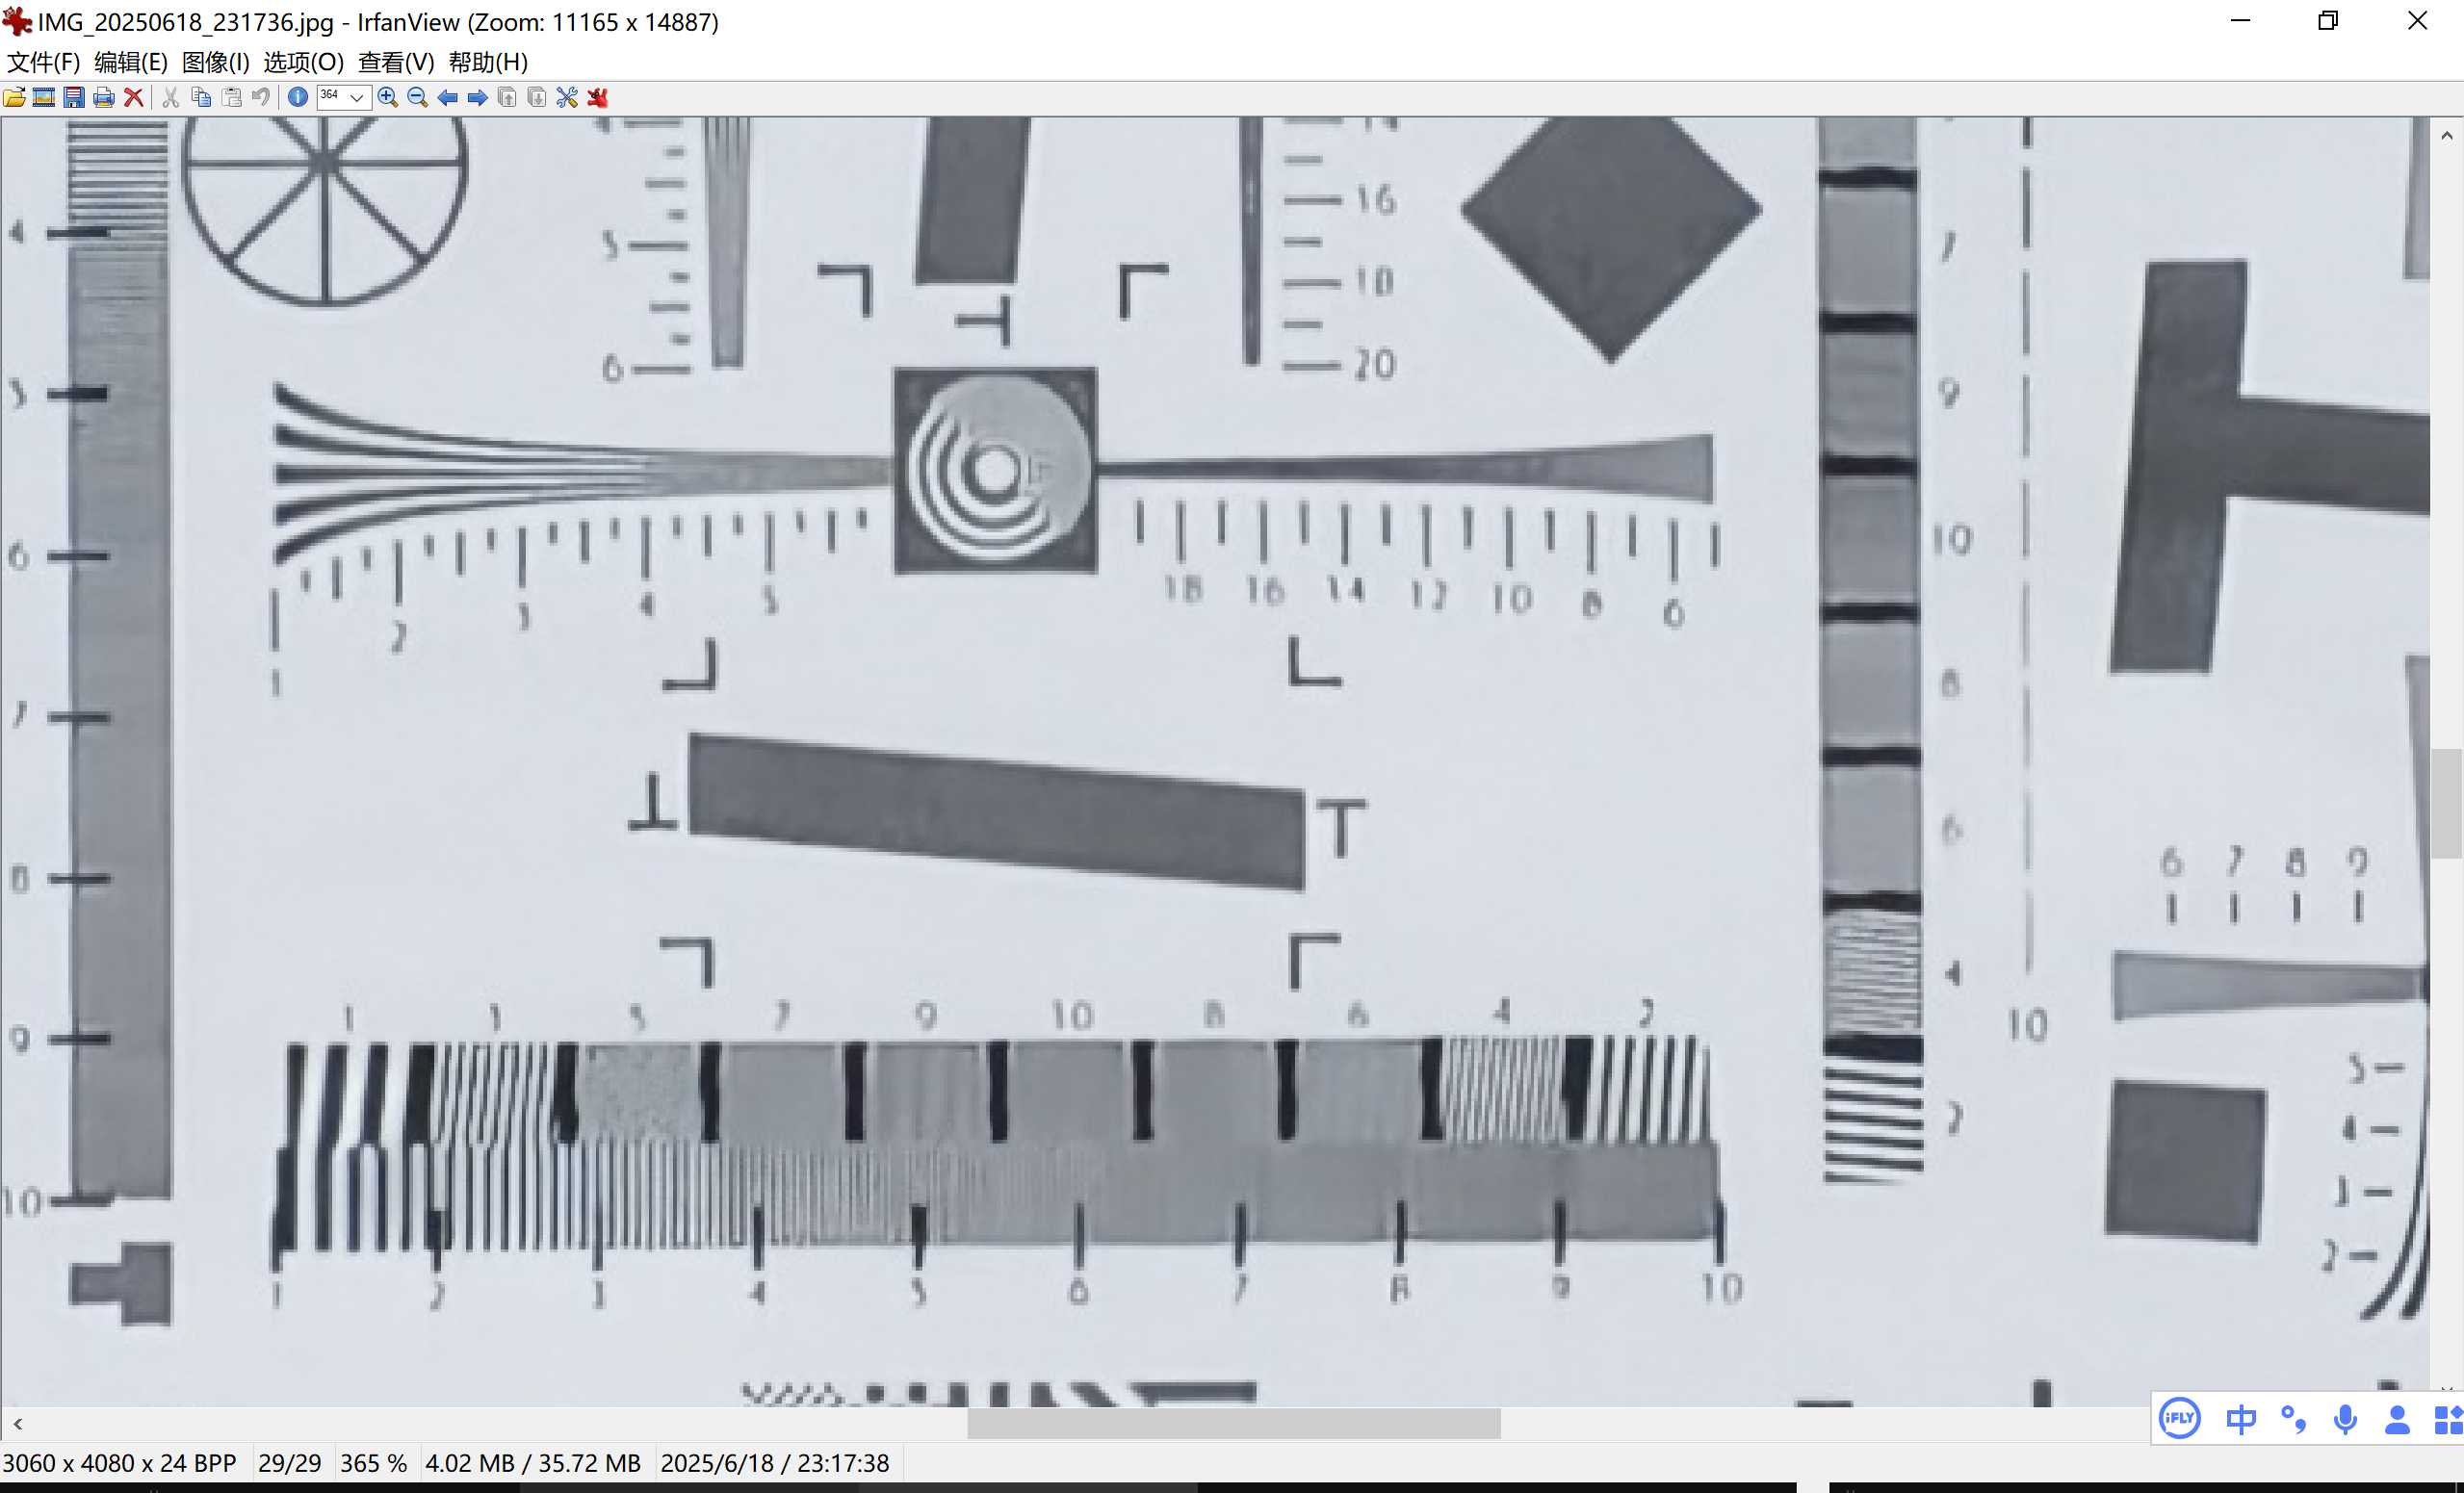Click the Copy icon in toolbar
Screen dimensions: 2464x1493
(201, 97)
